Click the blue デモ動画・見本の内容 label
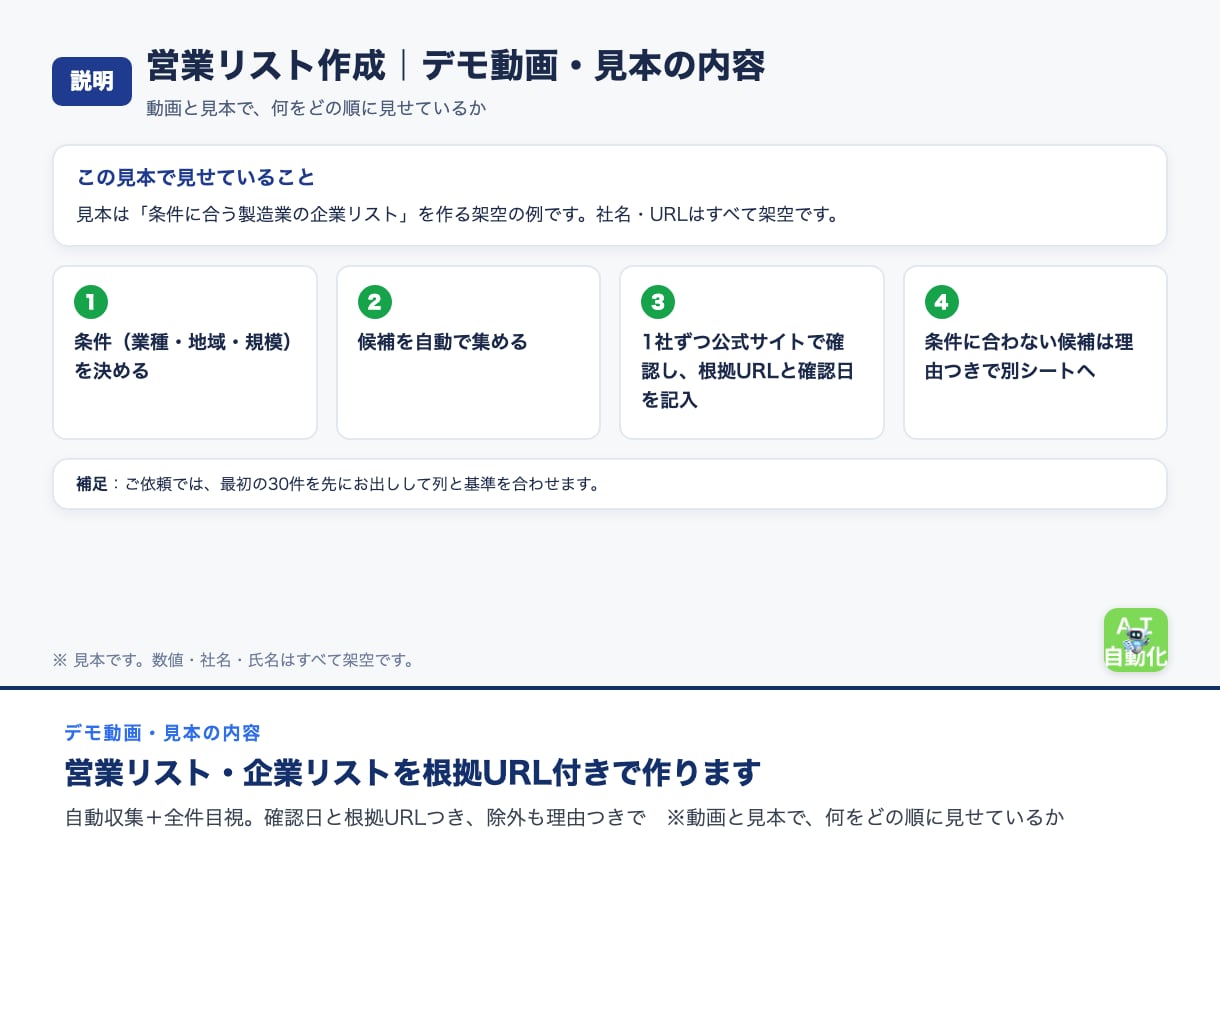 [x=162, y=733]
